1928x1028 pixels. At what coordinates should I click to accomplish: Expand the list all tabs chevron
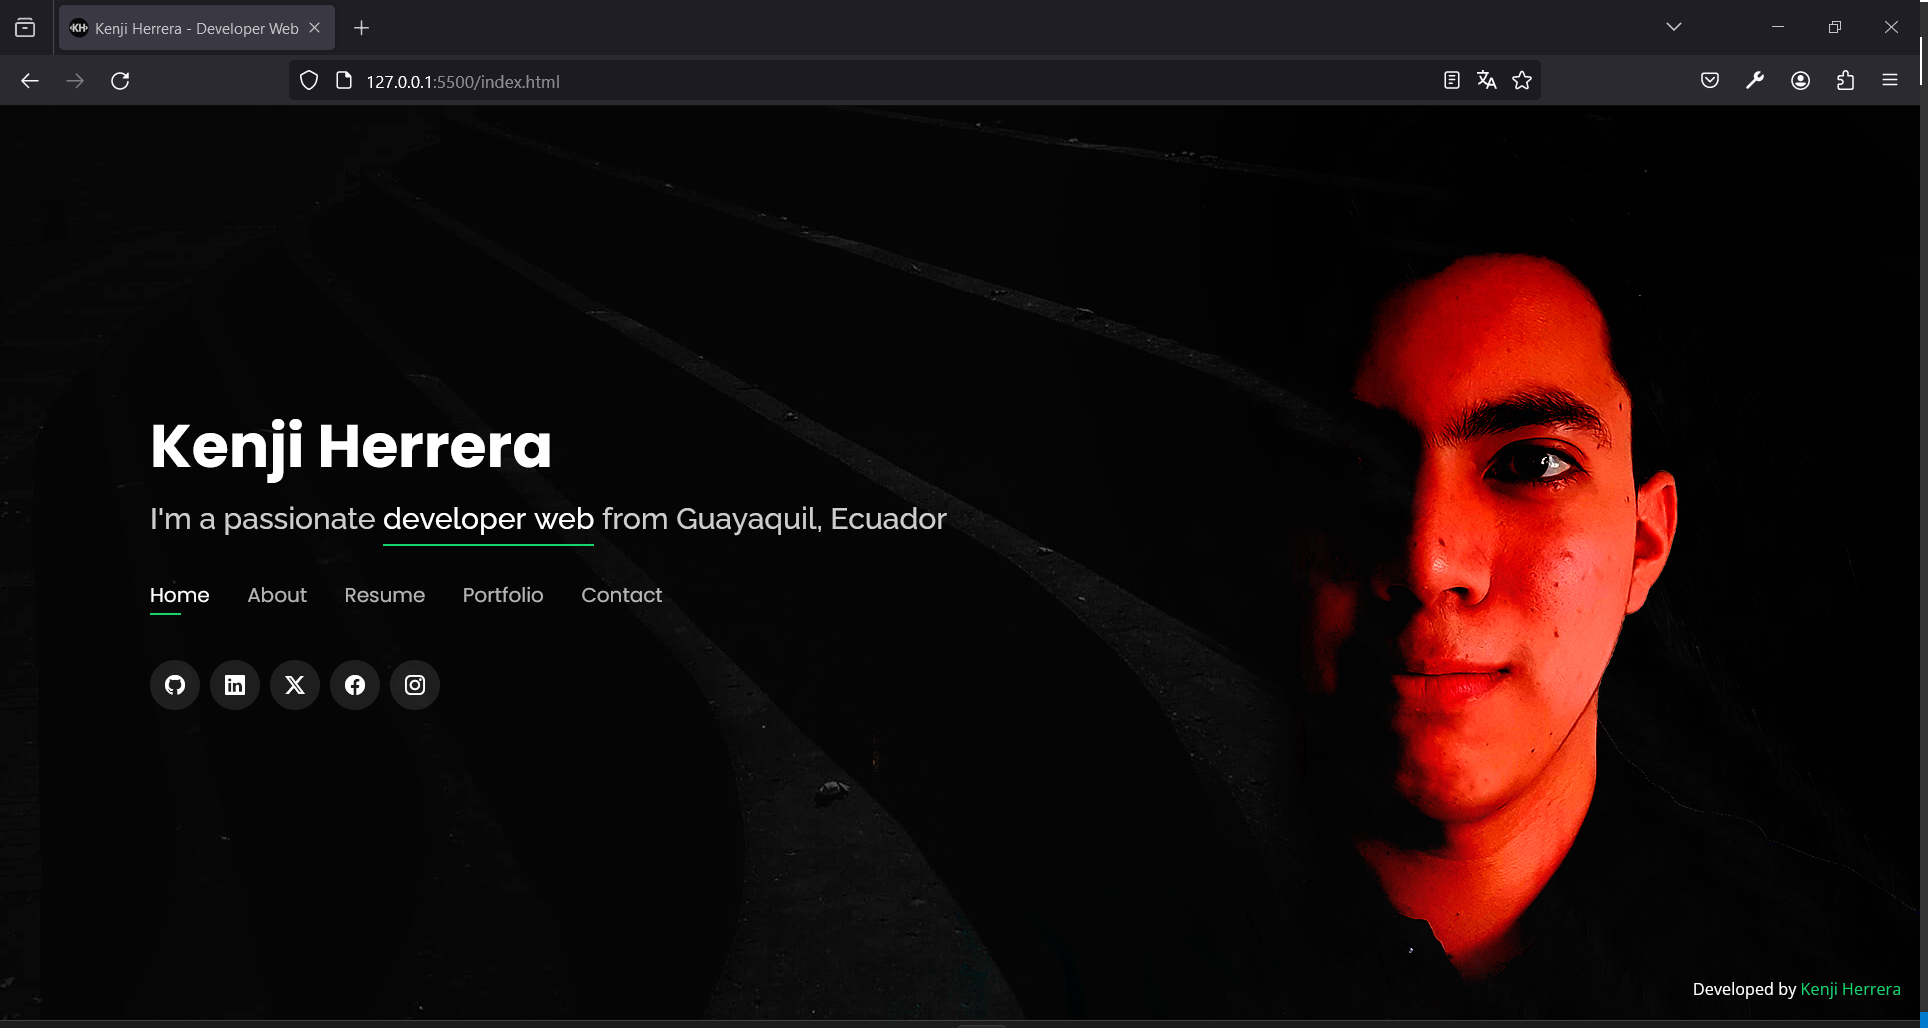click(1674, 27)
